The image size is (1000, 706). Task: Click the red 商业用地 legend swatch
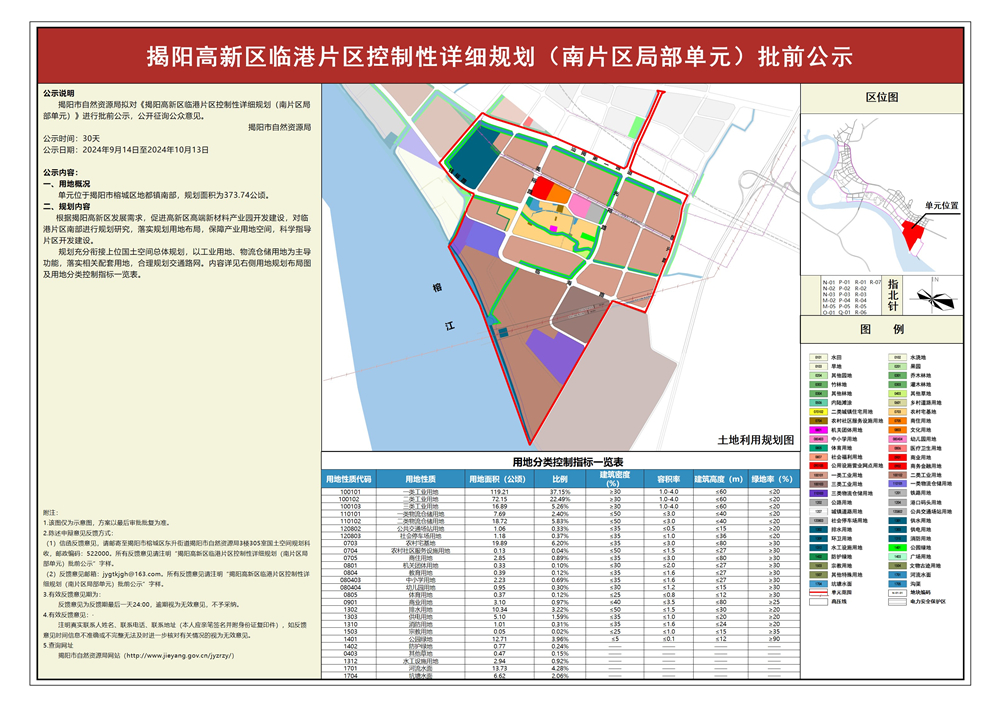click(x=897, y=457)
